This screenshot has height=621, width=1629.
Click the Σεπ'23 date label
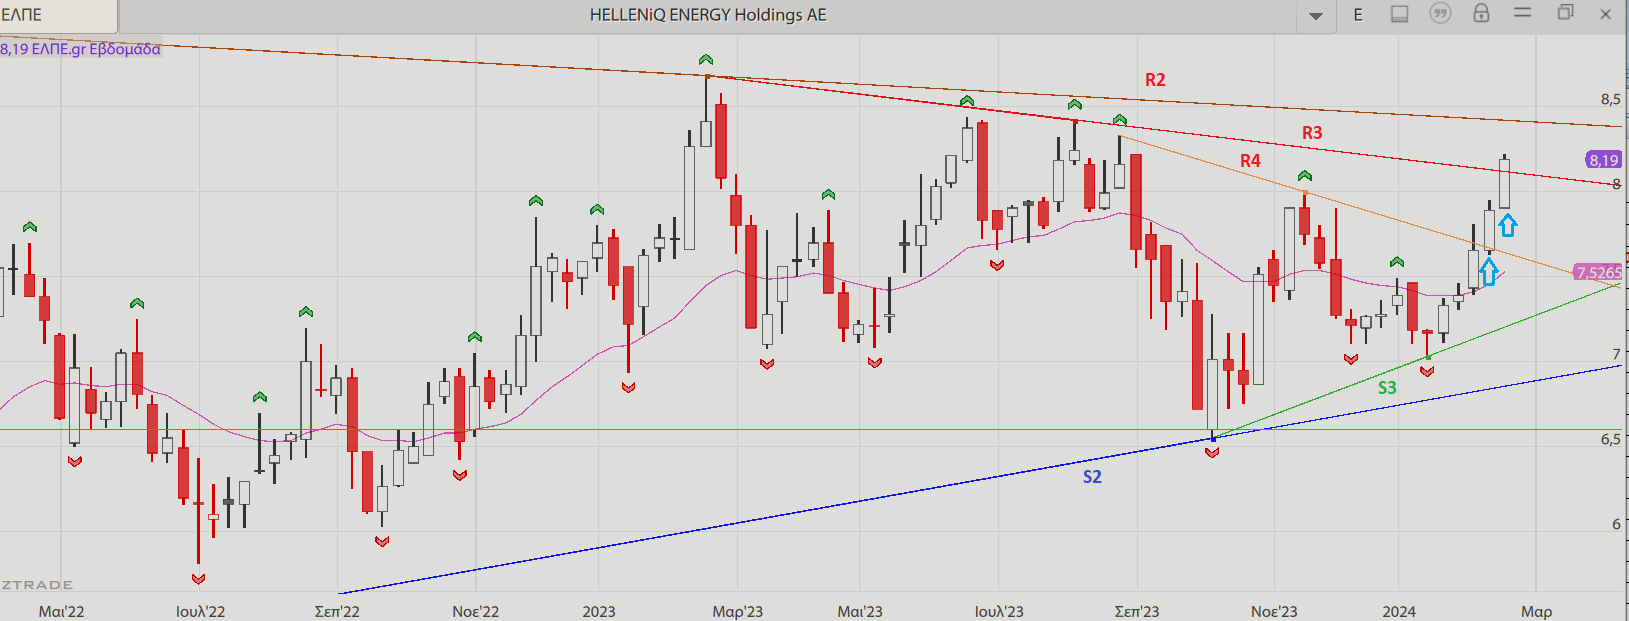pyautogui.click(x=1137, y=611)
